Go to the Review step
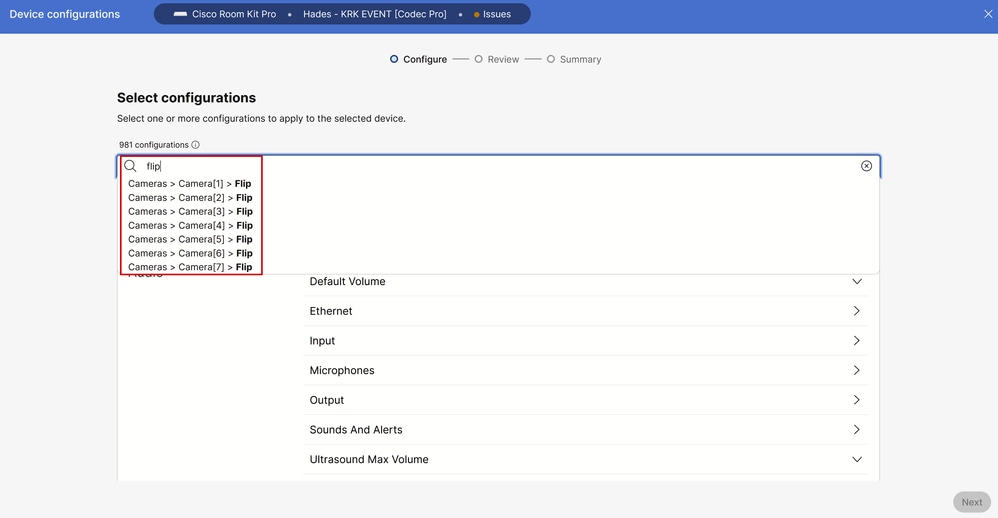 [496, 59]
